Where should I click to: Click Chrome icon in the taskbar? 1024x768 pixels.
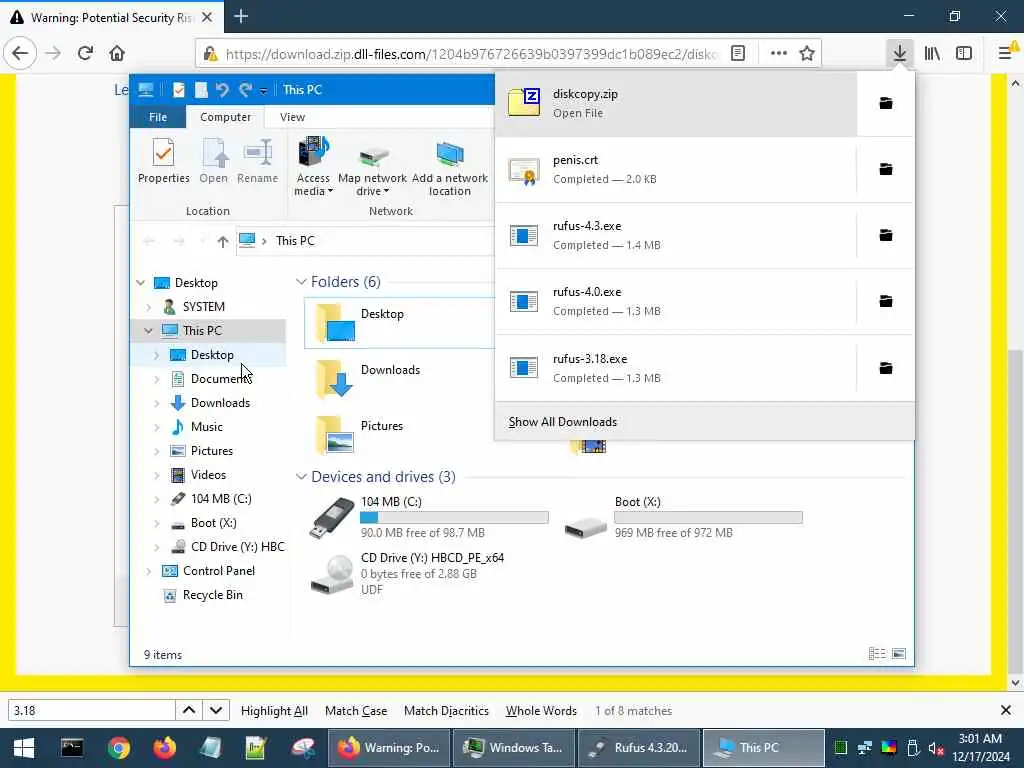(119, 748)
